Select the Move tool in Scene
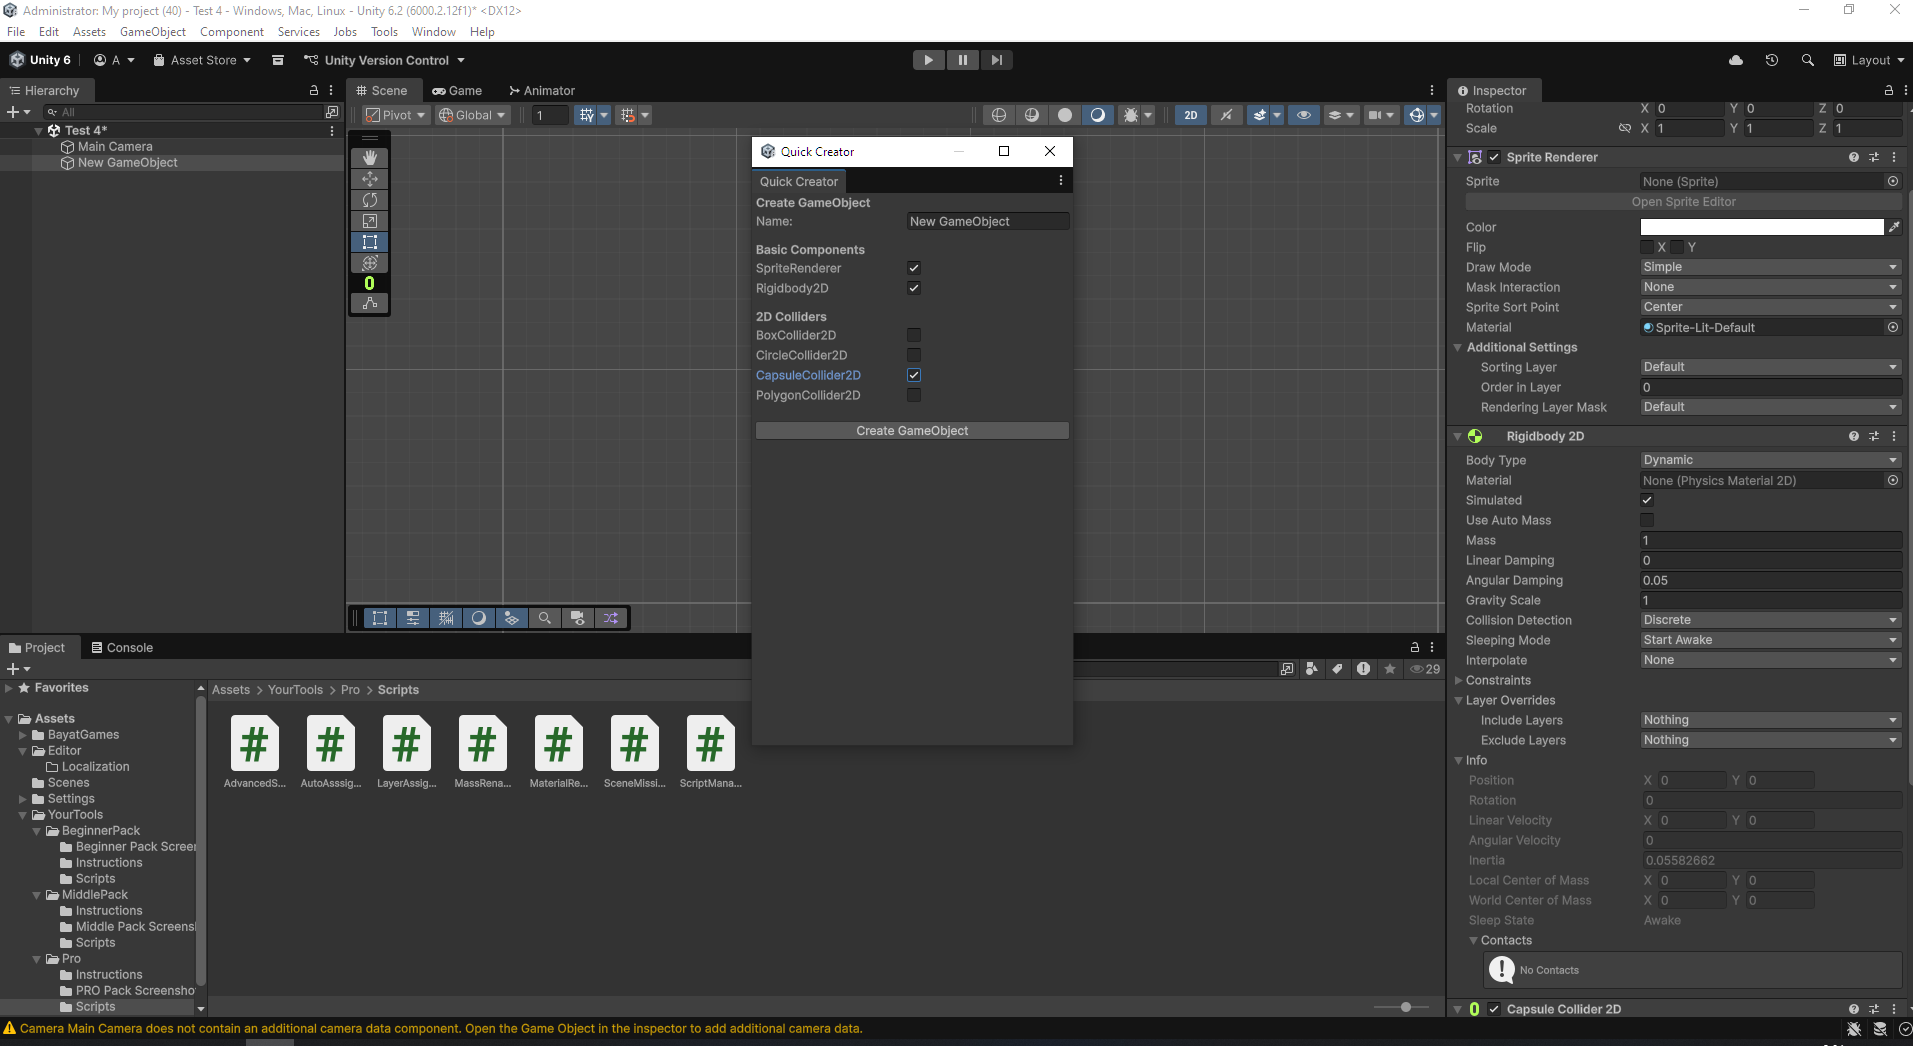Viewport: 1913px width, 1046px height. click(370, 178)
